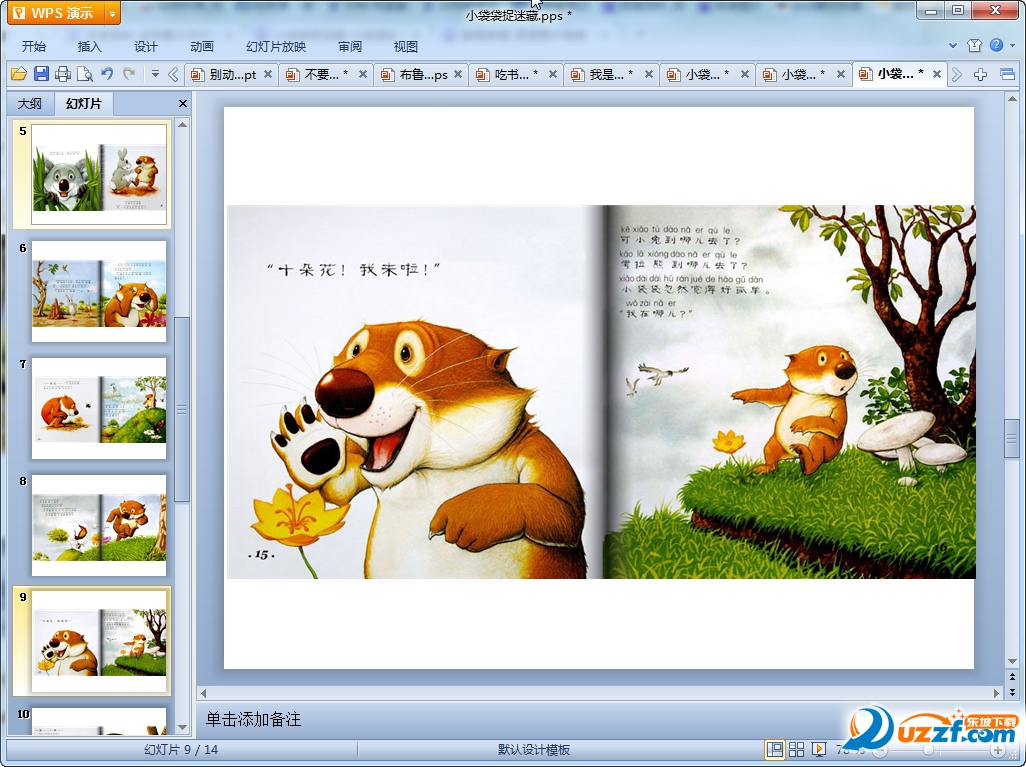Switch to the 大纲 outline tab
This screenshot has height=767, width=1026.
tap(29, 103)
